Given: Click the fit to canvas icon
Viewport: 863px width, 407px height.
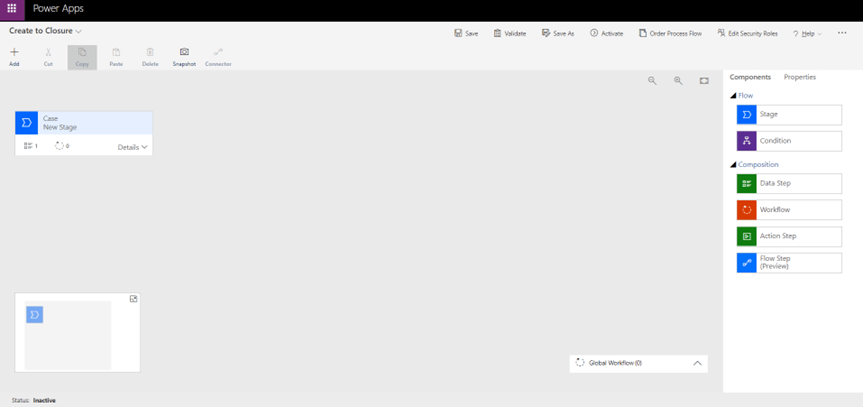Looking at the screenshot, I should point(704,81).
